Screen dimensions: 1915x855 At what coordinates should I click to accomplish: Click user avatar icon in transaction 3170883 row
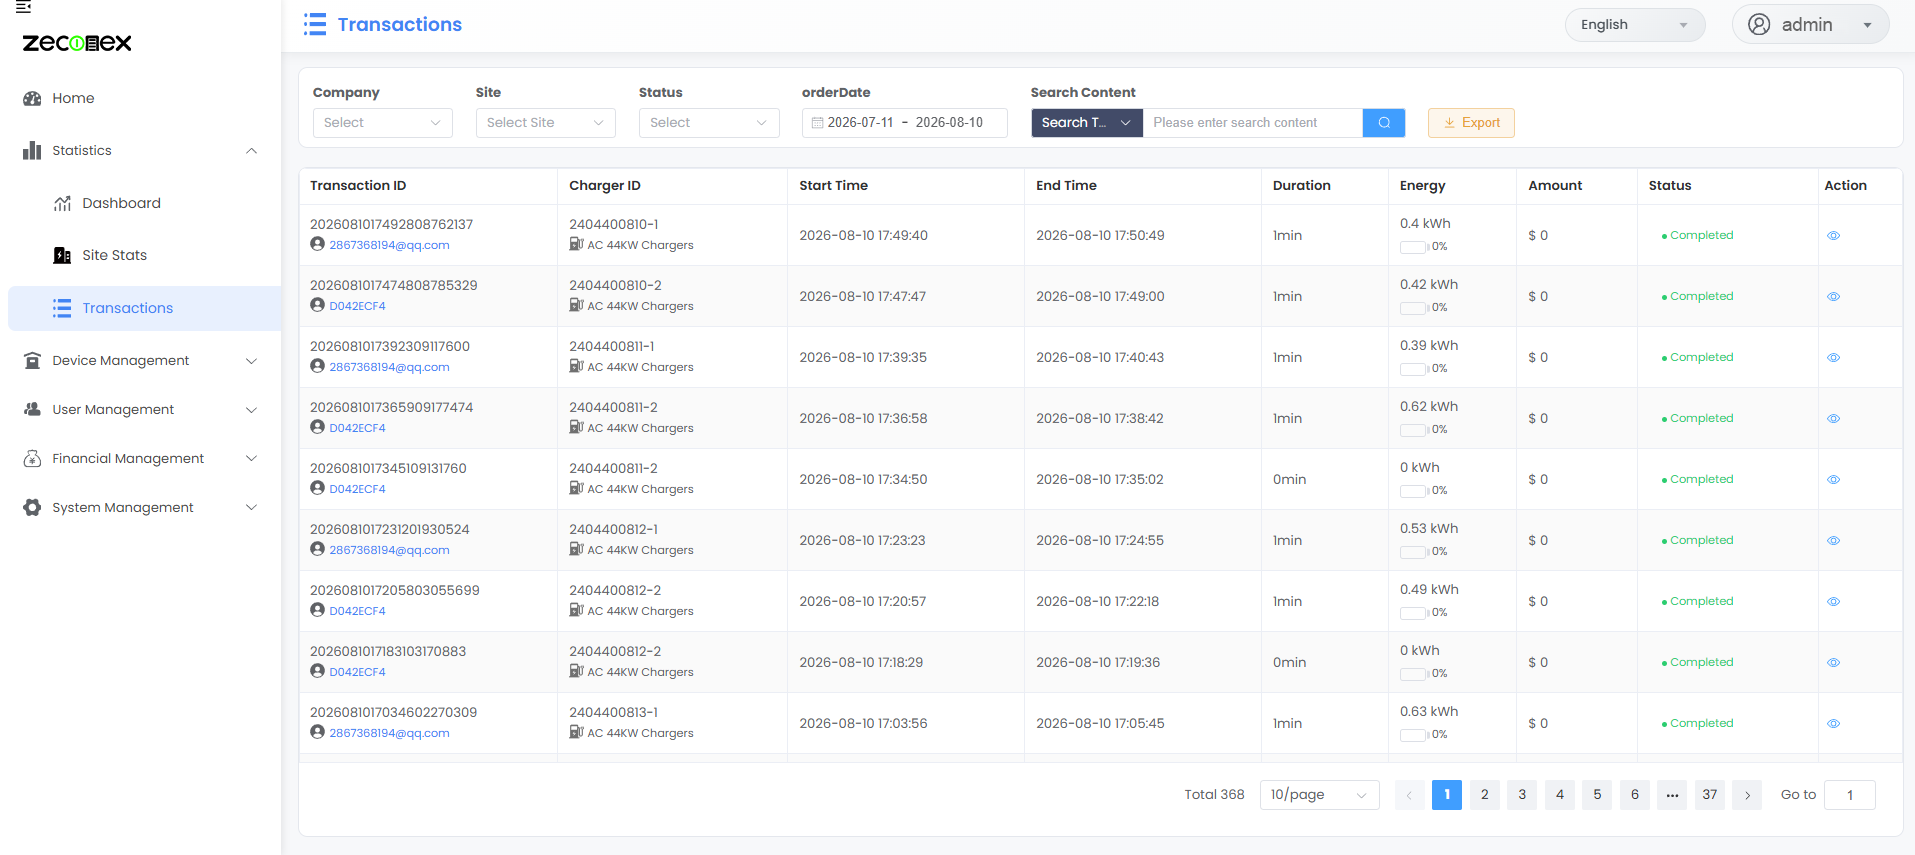317,671
